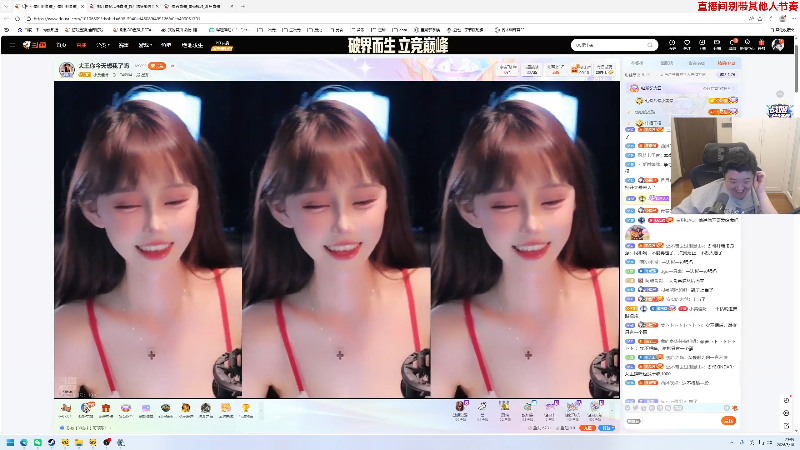
Task: Click the Douyu logo in the black navigation bar
Action: point(35,45)
